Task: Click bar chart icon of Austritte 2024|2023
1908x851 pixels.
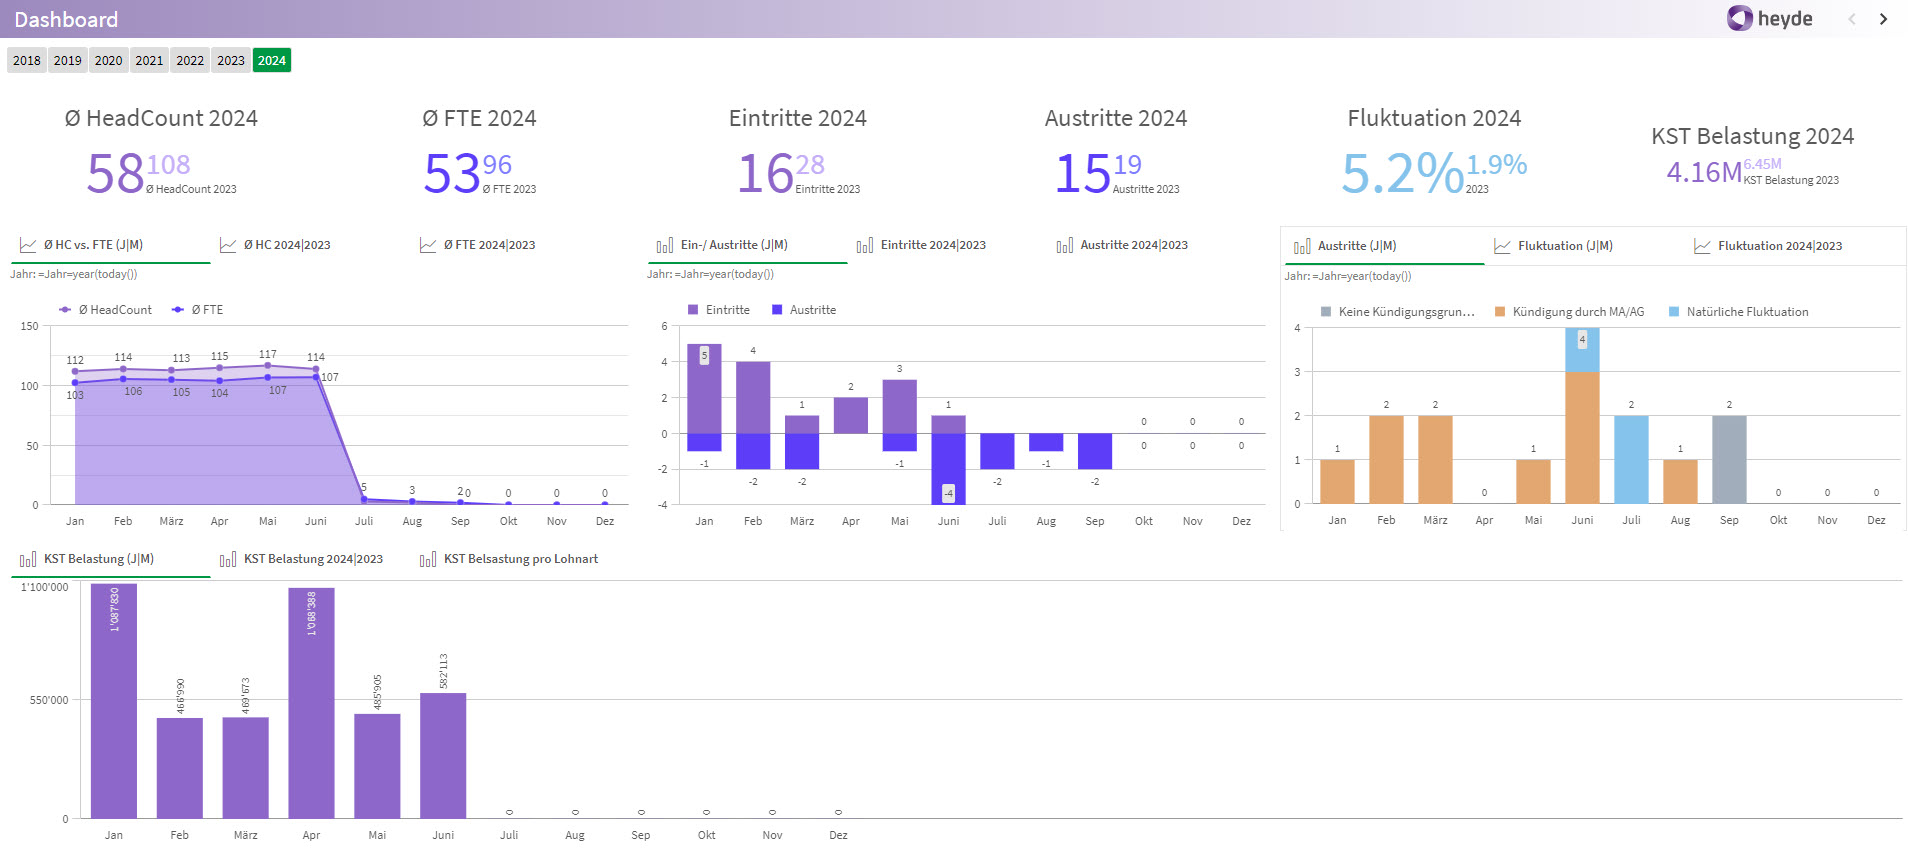Action: pyautogui.click(x=1065, y=245)
